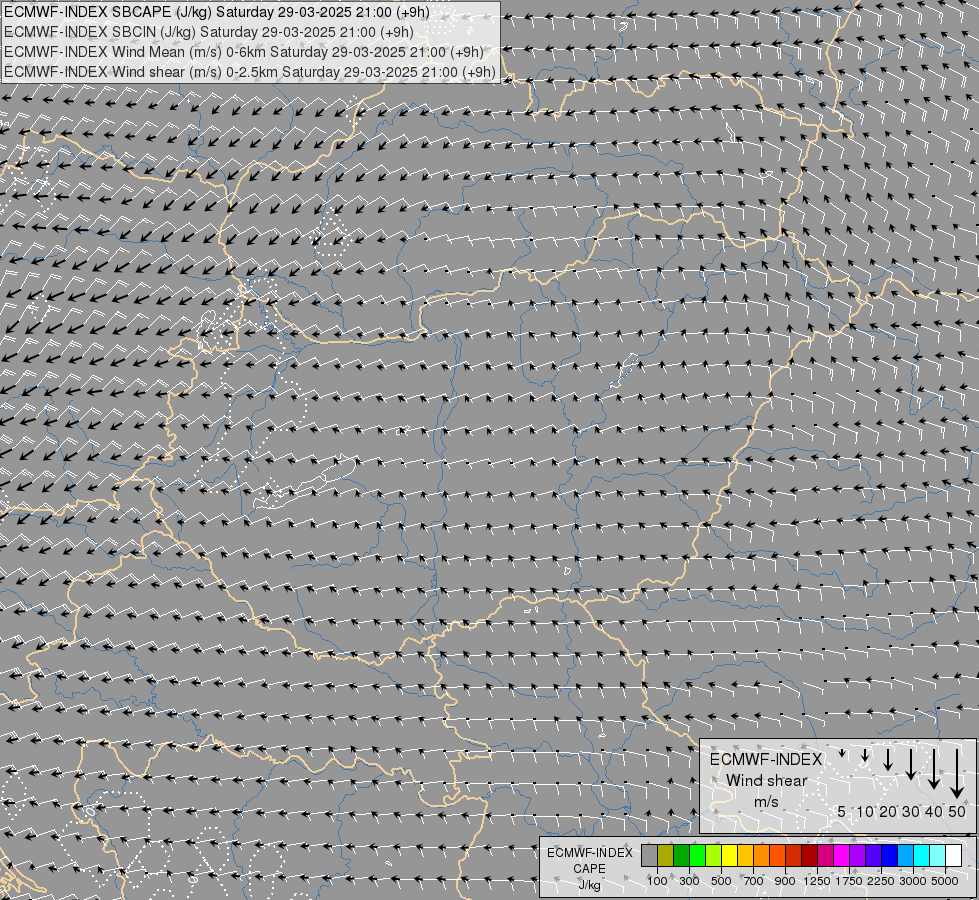This screenshot has width=979, height=900.
Task: Click the cyan swatch right of the 3000 tick
Action: [x=922, y=855]
